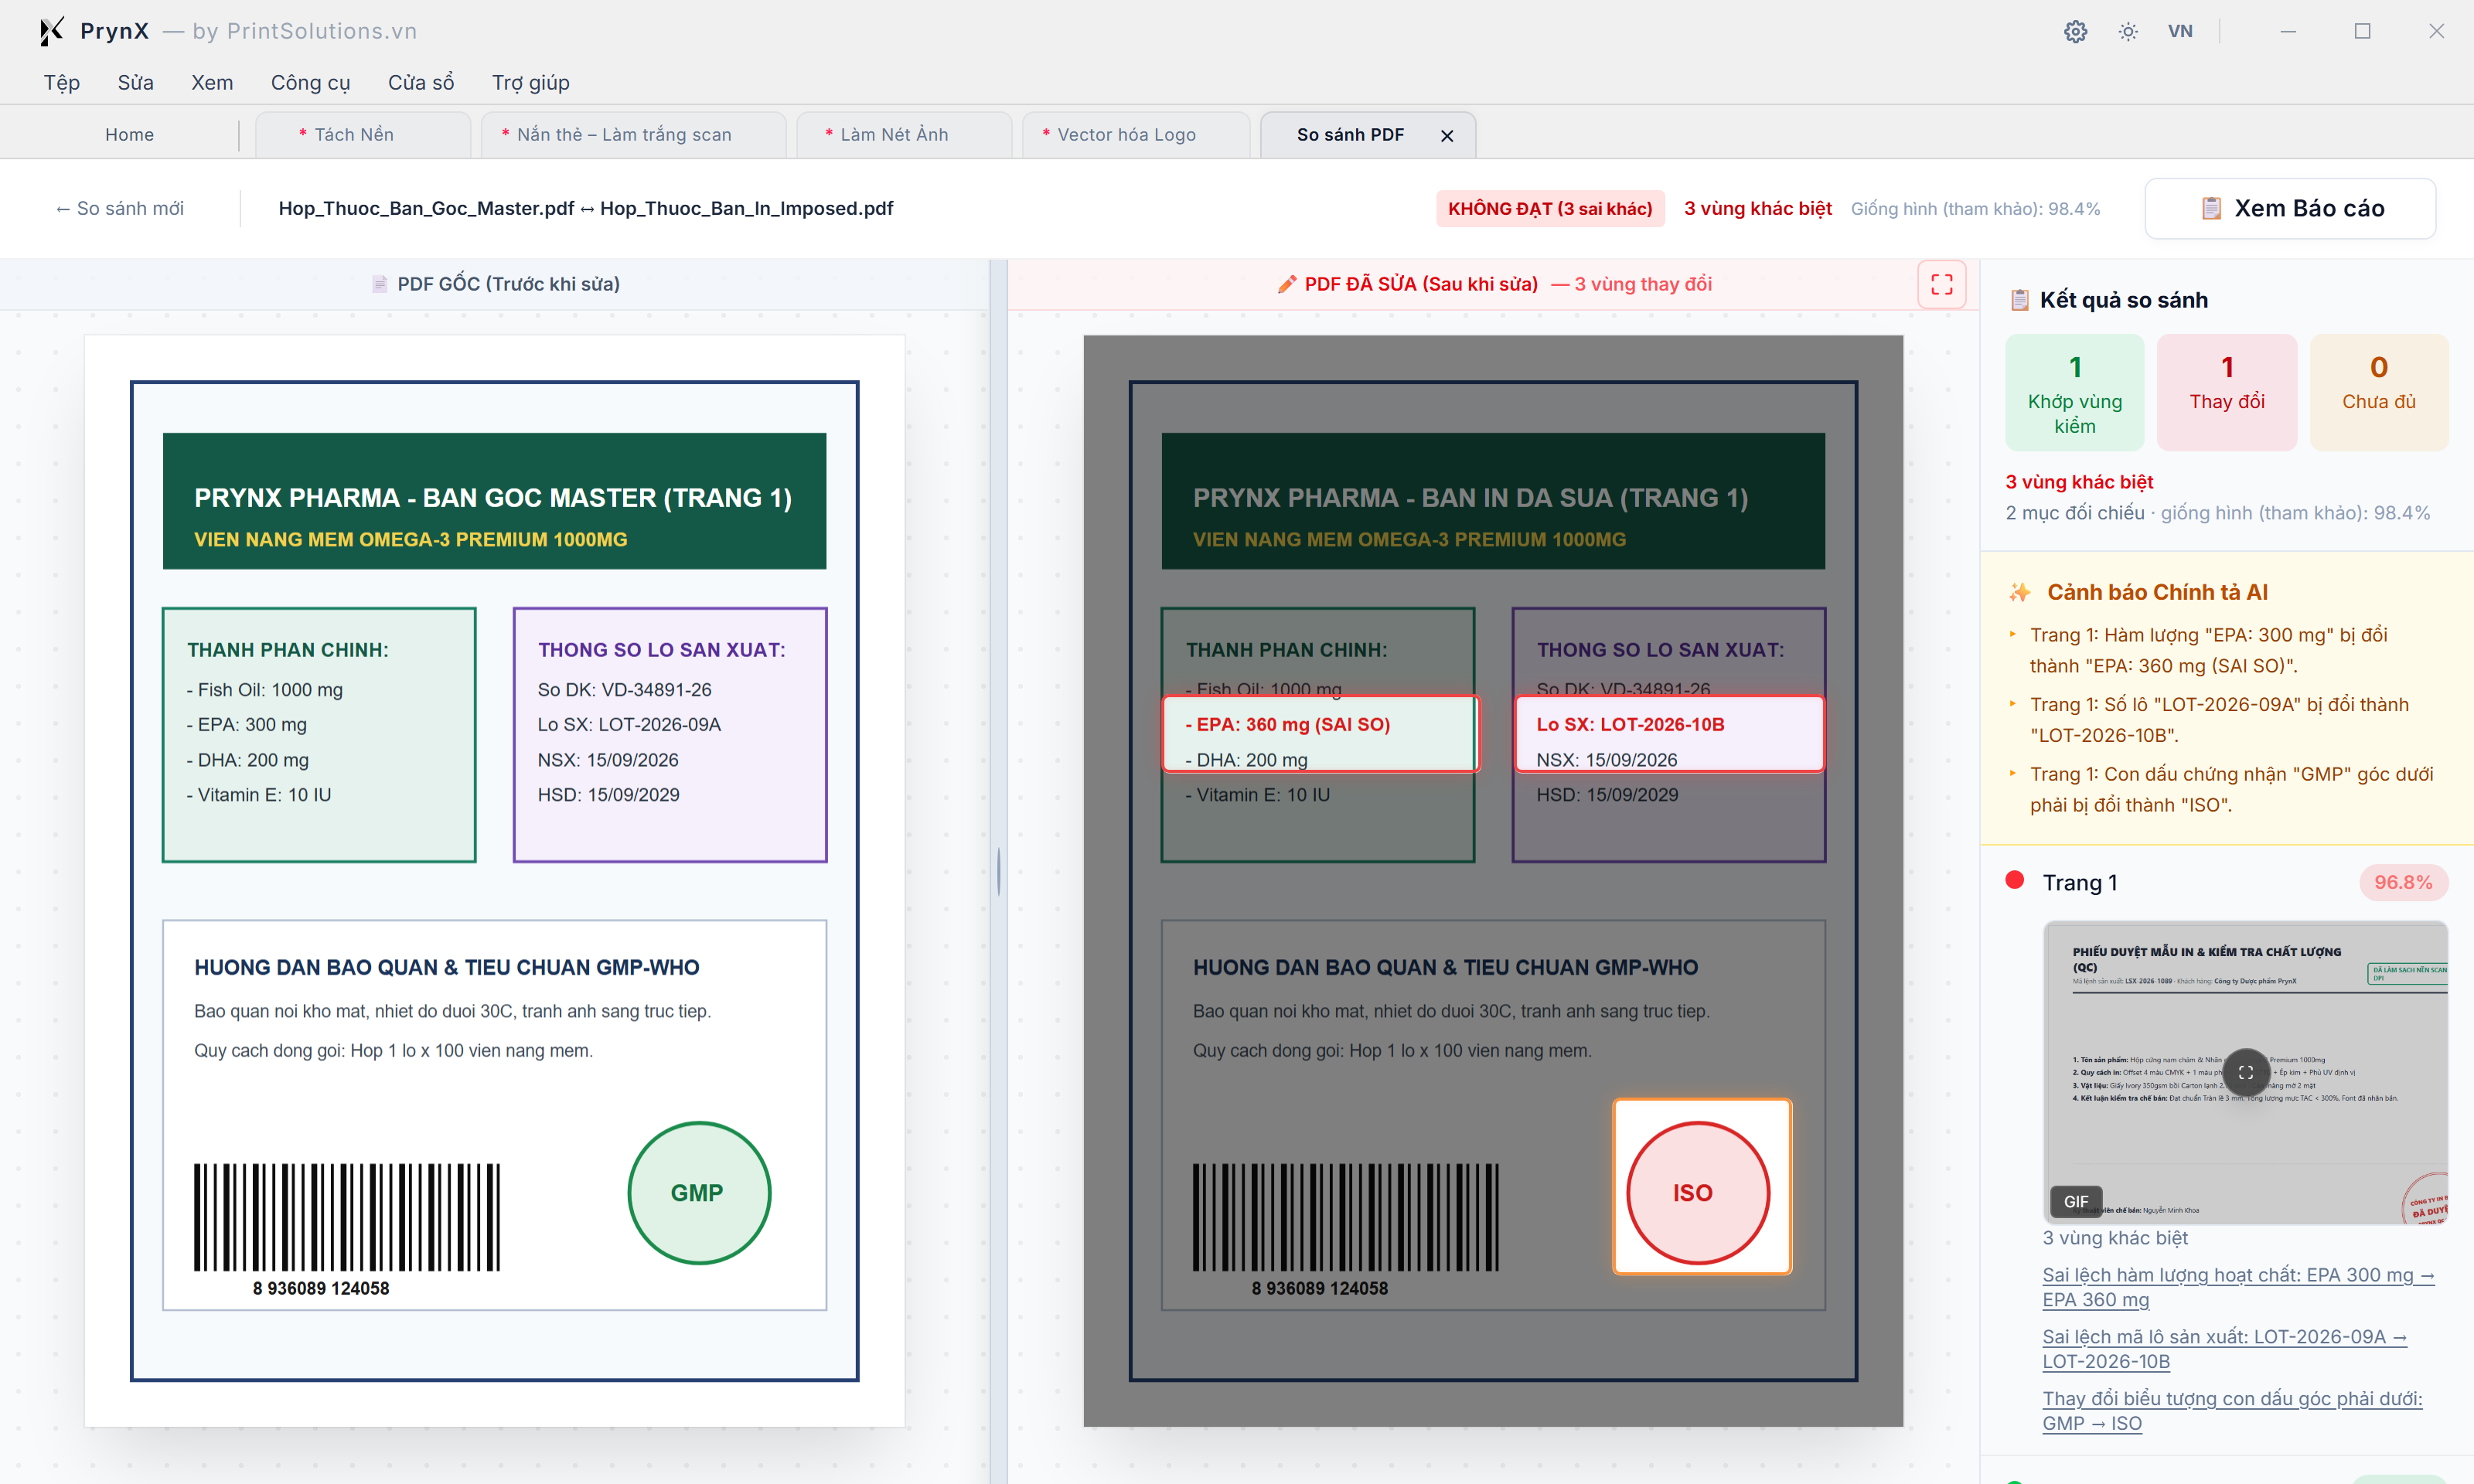Open the Sửa menu

pos(136,82)
